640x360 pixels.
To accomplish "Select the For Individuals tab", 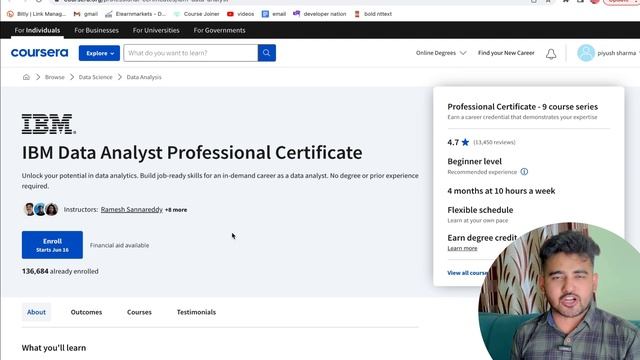I will [37, 30].
